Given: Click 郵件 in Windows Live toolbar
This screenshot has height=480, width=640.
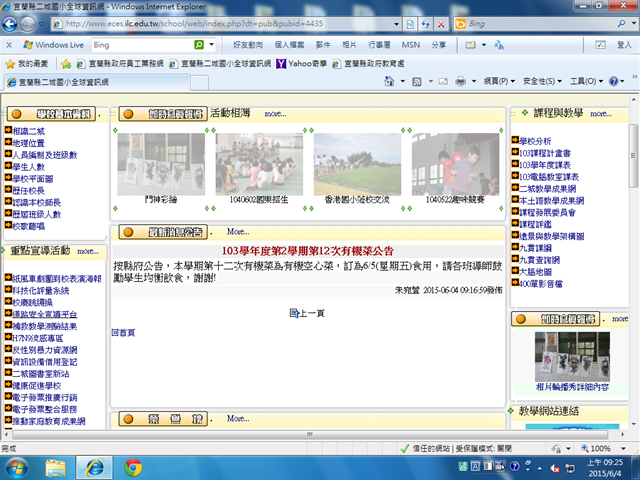Looking at the screenshot, I should pyautogui.click(x=323, y=45).
